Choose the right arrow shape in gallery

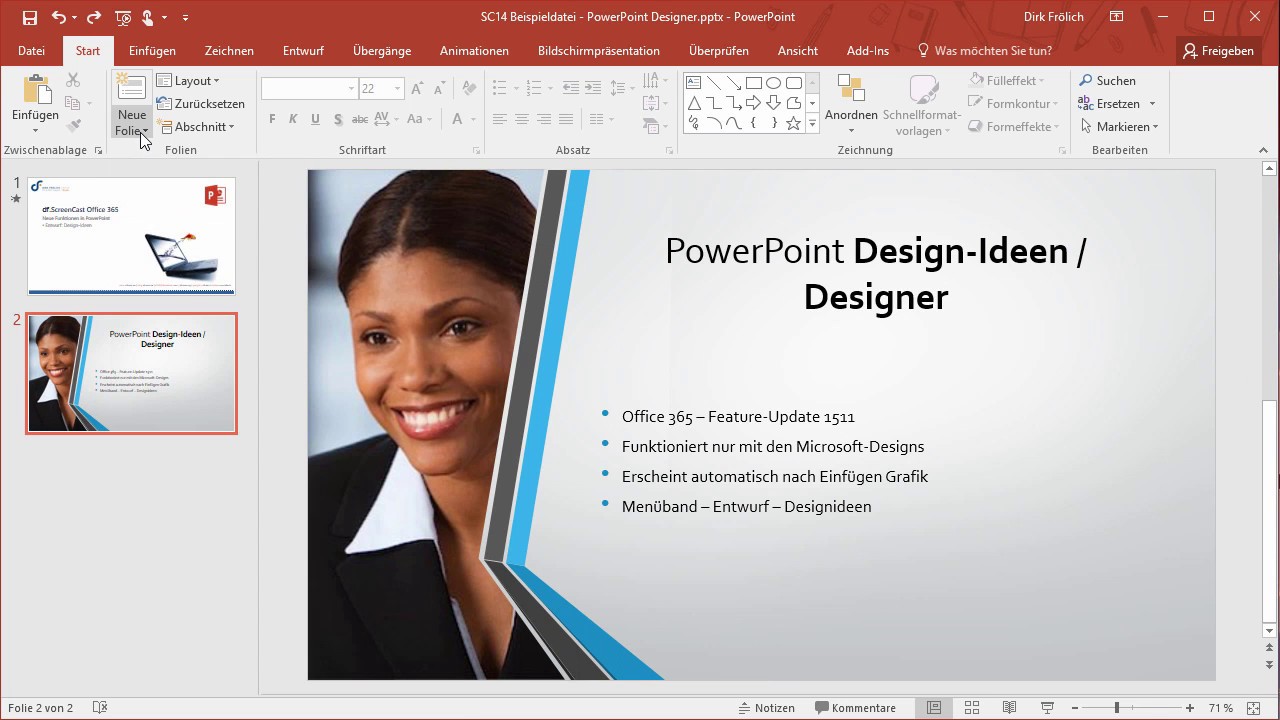click(x=754, y=103)
